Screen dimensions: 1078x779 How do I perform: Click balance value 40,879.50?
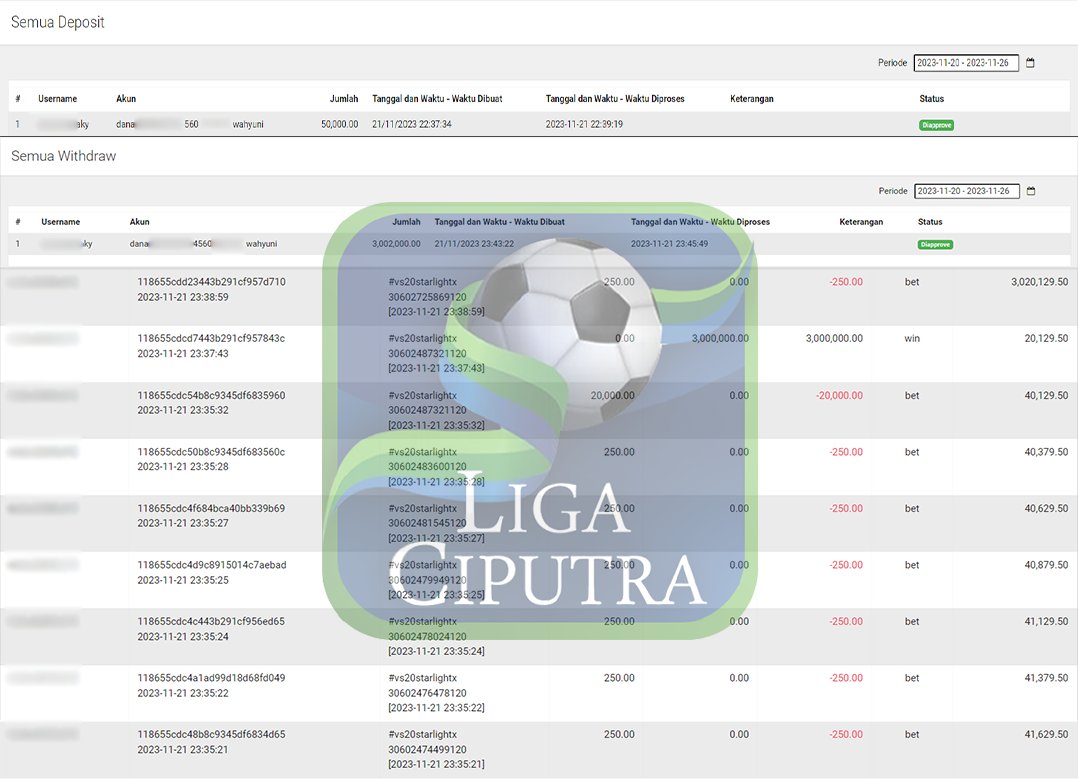pos(1046,564)
